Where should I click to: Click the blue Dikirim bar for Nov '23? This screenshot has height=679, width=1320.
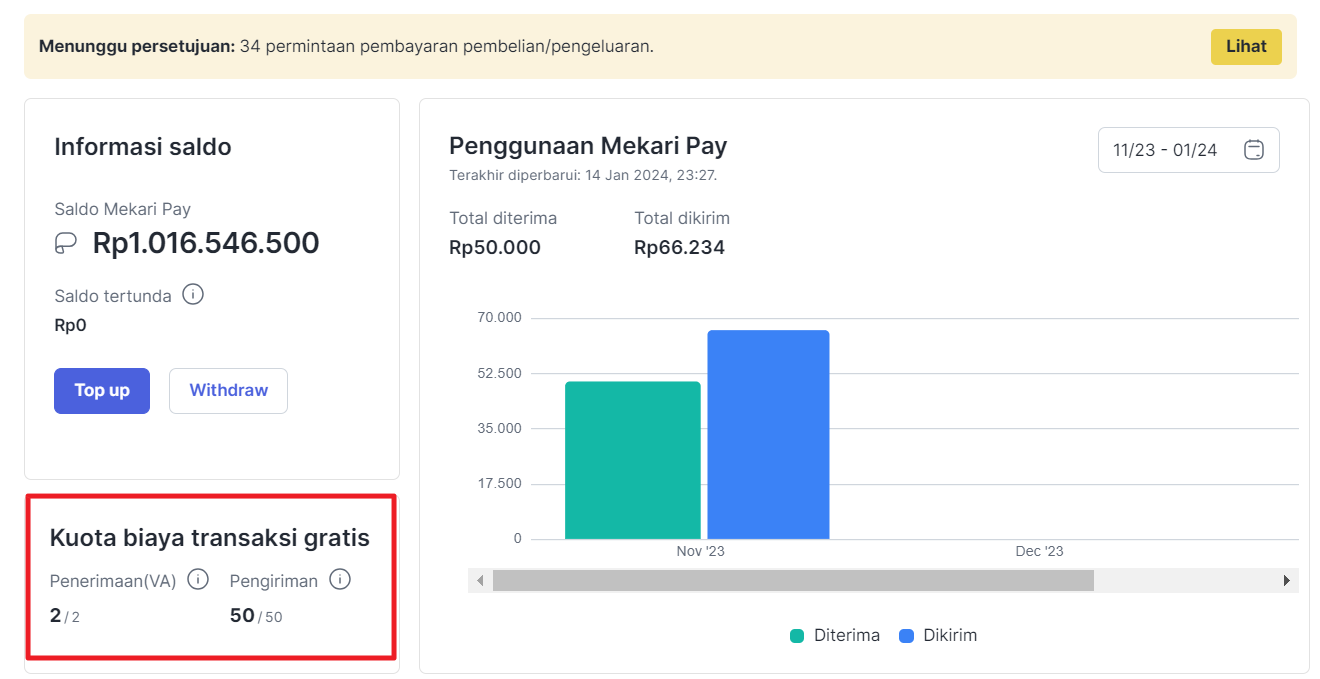(x=768, y=434)
